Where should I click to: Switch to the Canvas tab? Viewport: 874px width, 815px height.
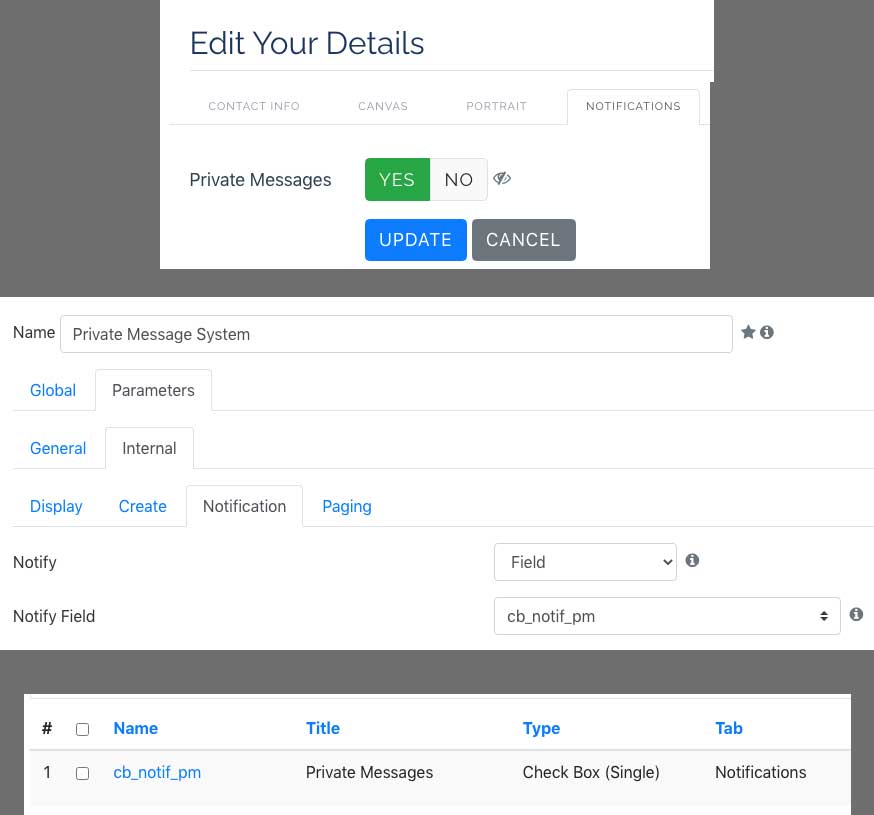coord(383,106)
